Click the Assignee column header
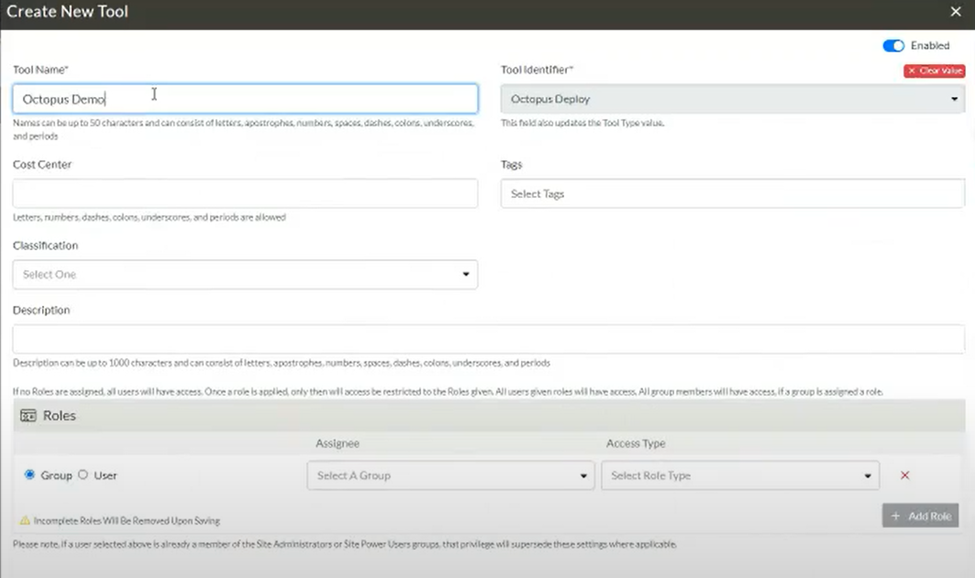Screen dimensions: 975x578 (338, 443)
